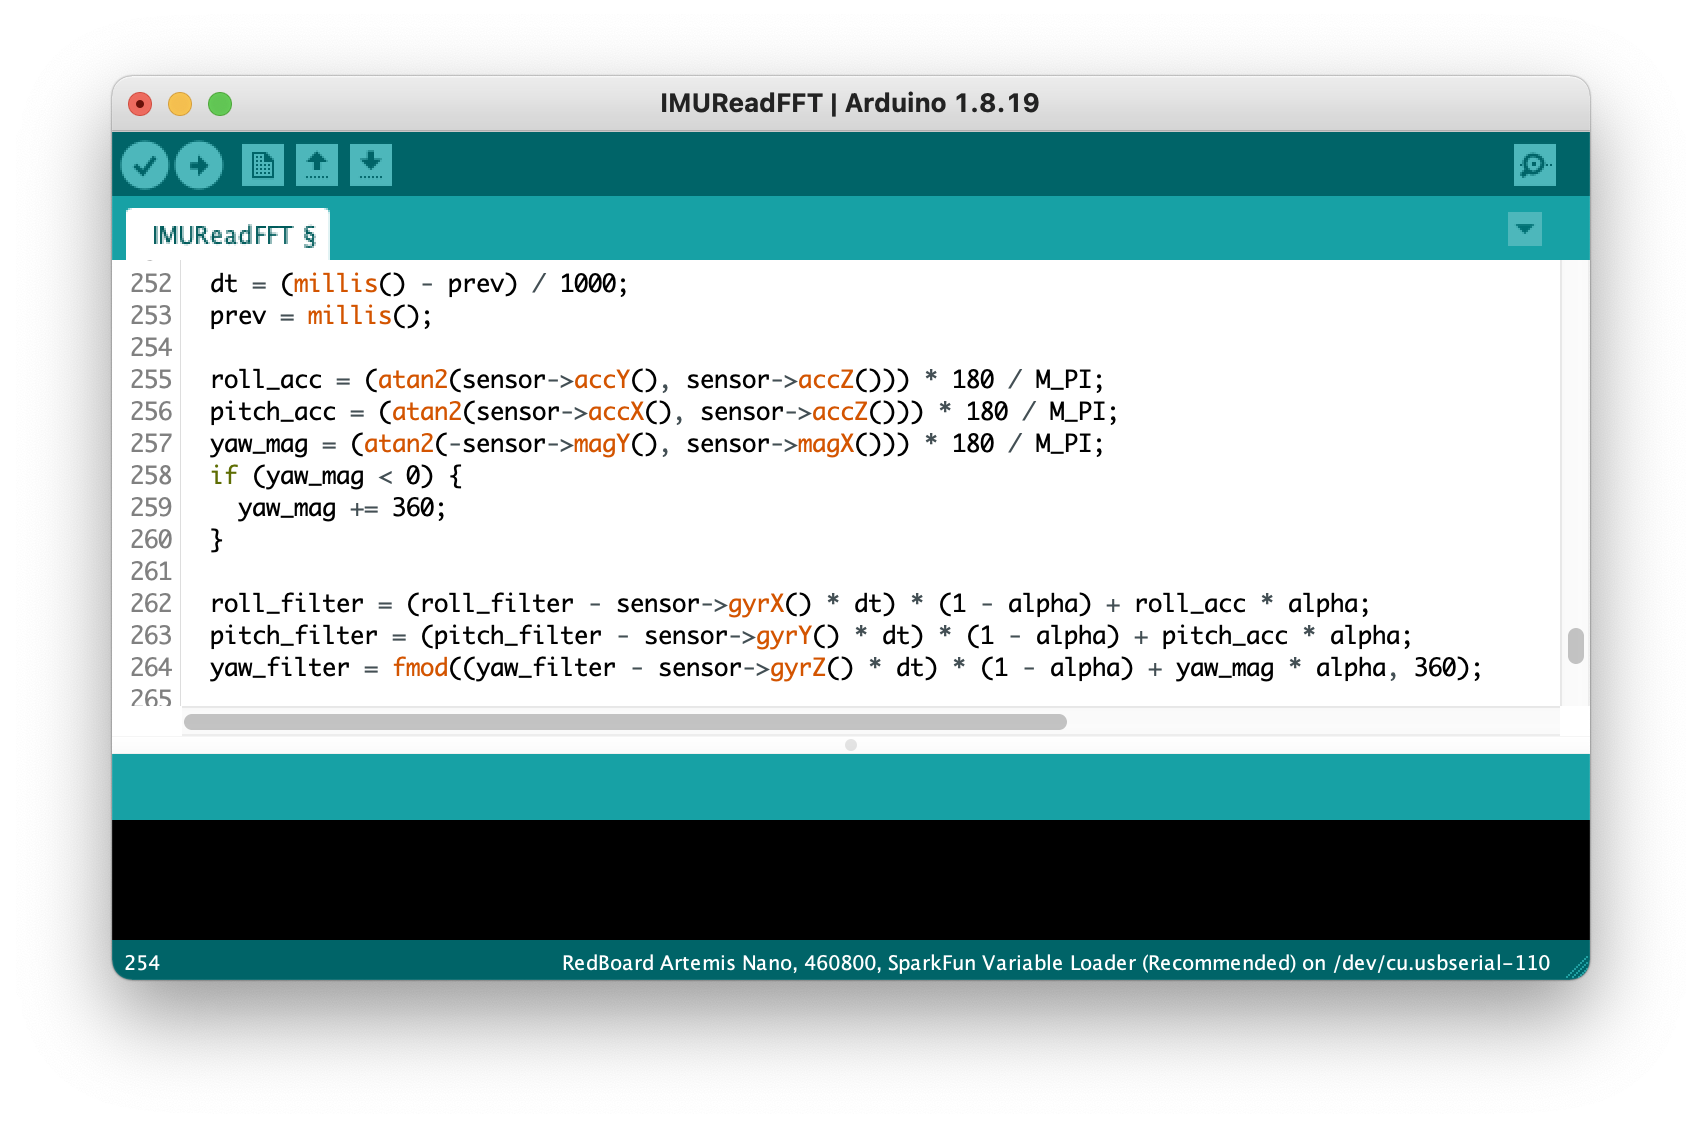Open the tab options dropdown arrow
1702x1128 pixels.
[x=1524, y=229]
